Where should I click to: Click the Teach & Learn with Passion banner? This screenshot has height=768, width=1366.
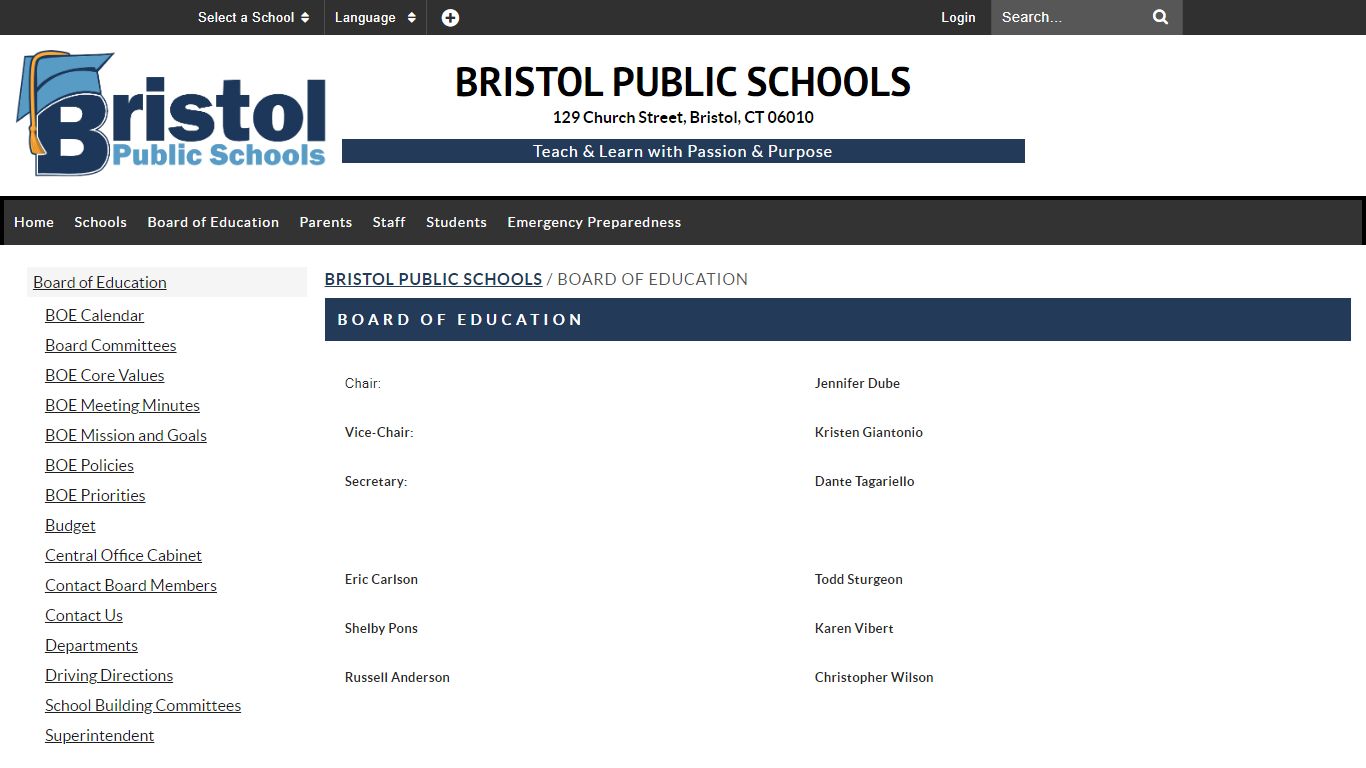[x=683, y=151]
